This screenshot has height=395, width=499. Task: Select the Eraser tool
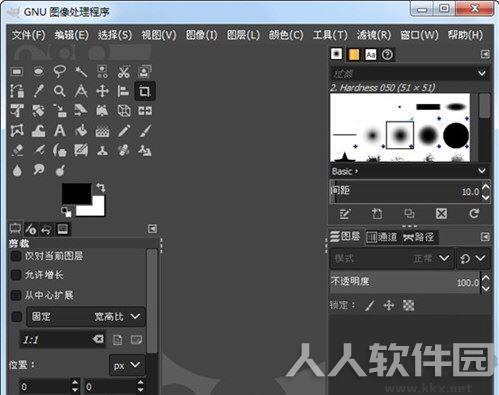point(17,150)
